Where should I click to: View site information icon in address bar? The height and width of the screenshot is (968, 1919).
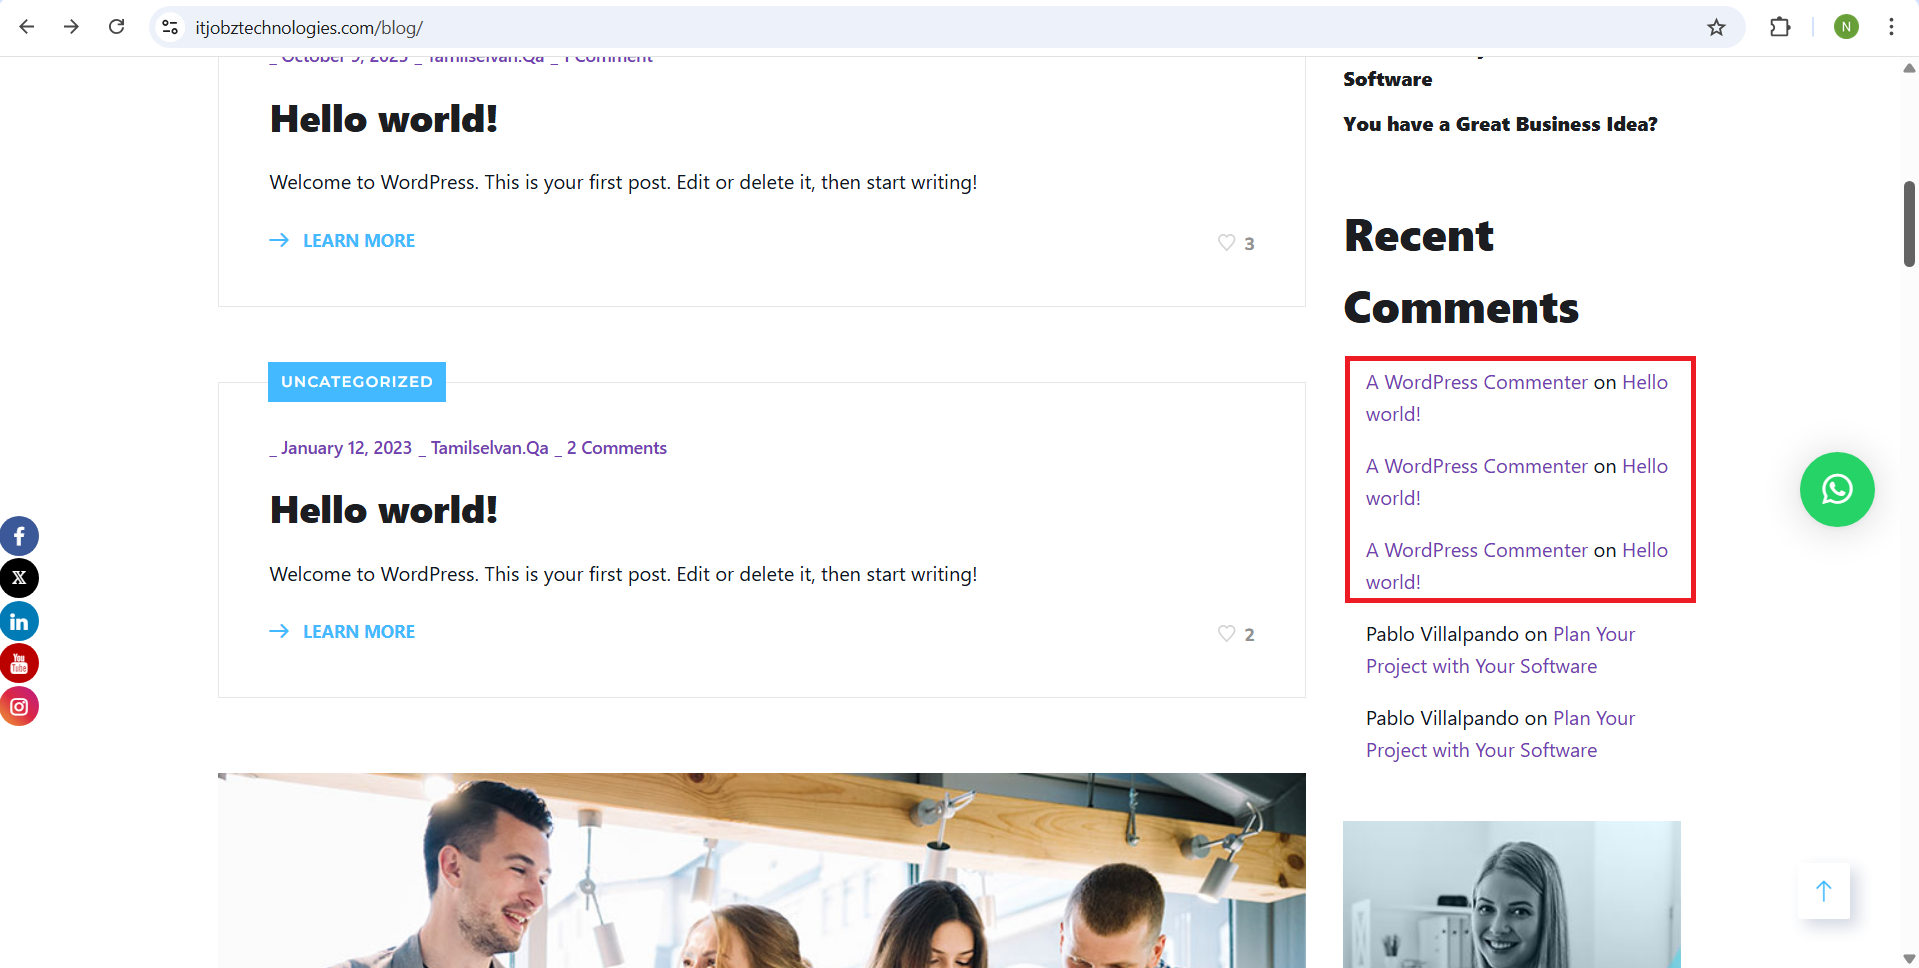(170, 28)
